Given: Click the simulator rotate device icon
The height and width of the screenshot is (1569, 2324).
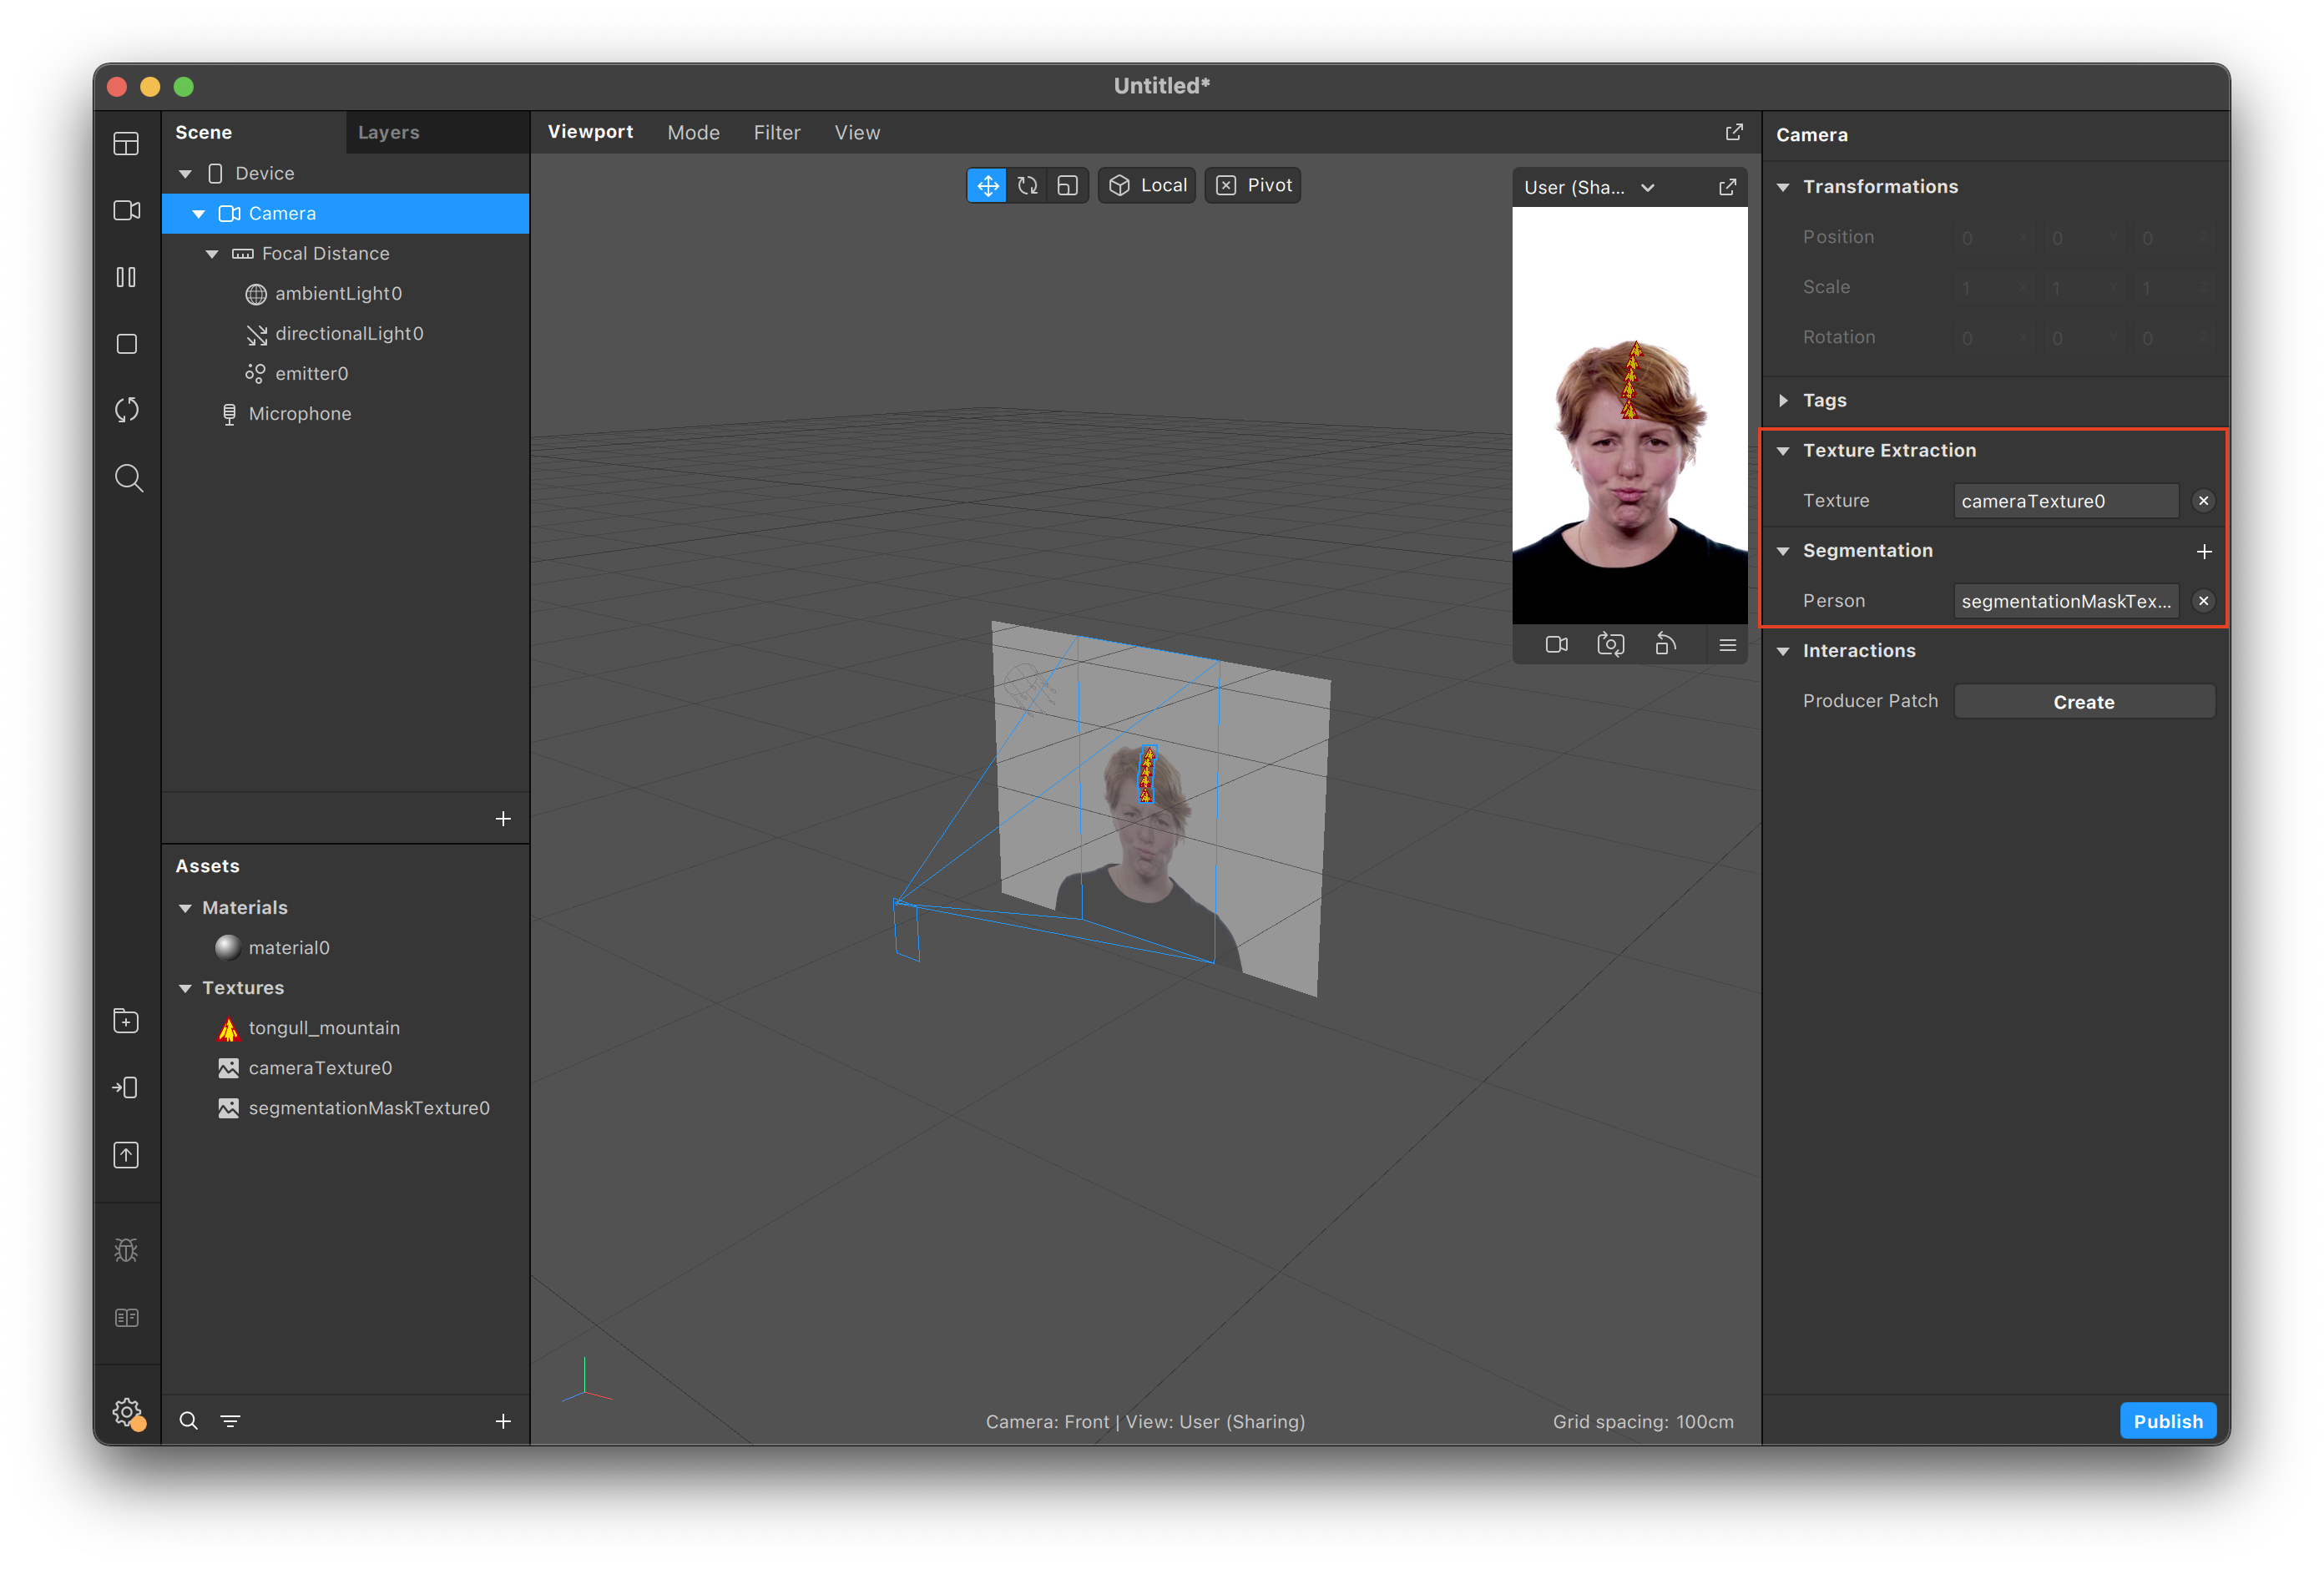Looking at the screenshot, I should pyautogui.click(x=1665, y=645).
